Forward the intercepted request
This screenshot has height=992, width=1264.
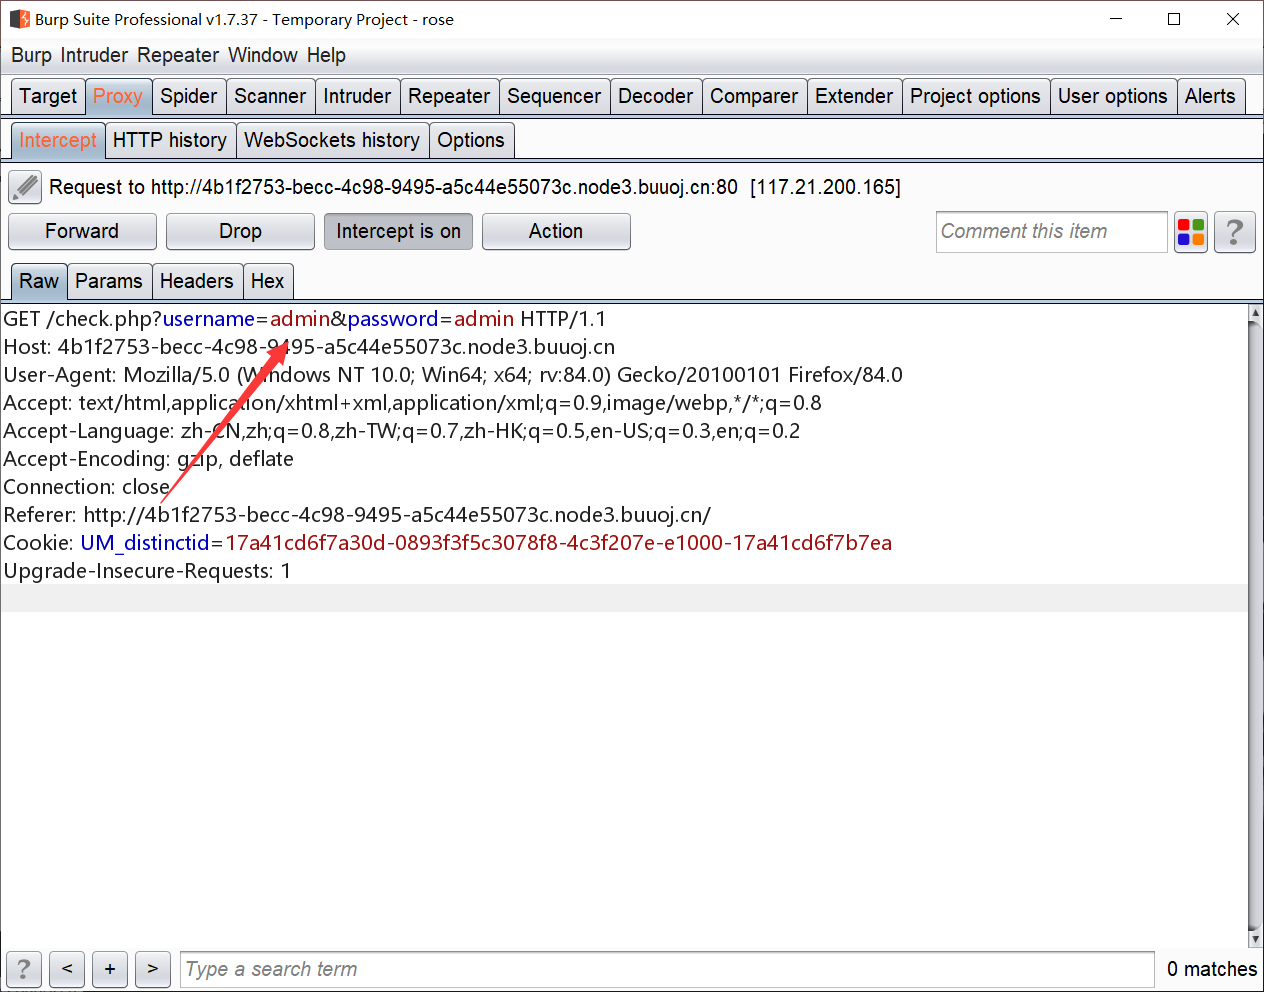point(82,231)
